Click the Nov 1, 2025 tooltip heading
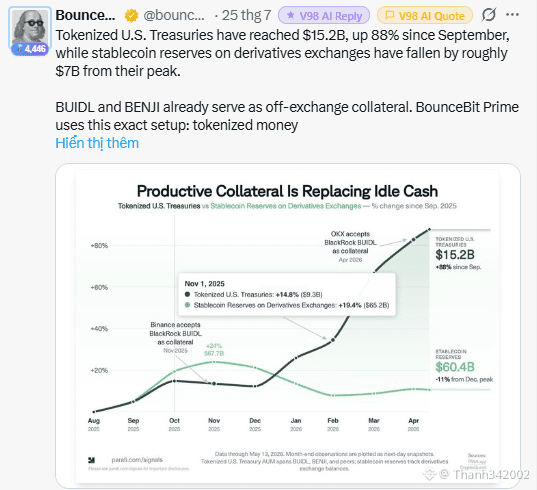This screenshot has width=537, height=490. tap(204, 284)
